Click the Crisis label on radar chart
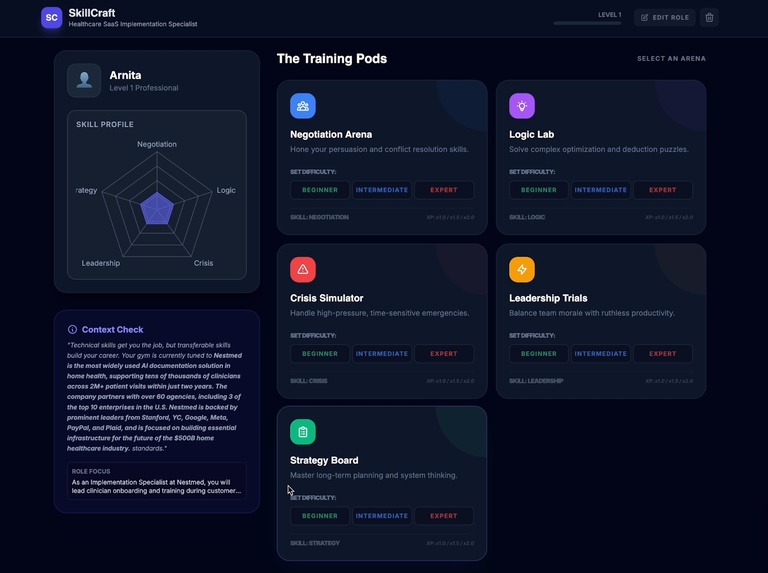 click(x=203, y=263)
